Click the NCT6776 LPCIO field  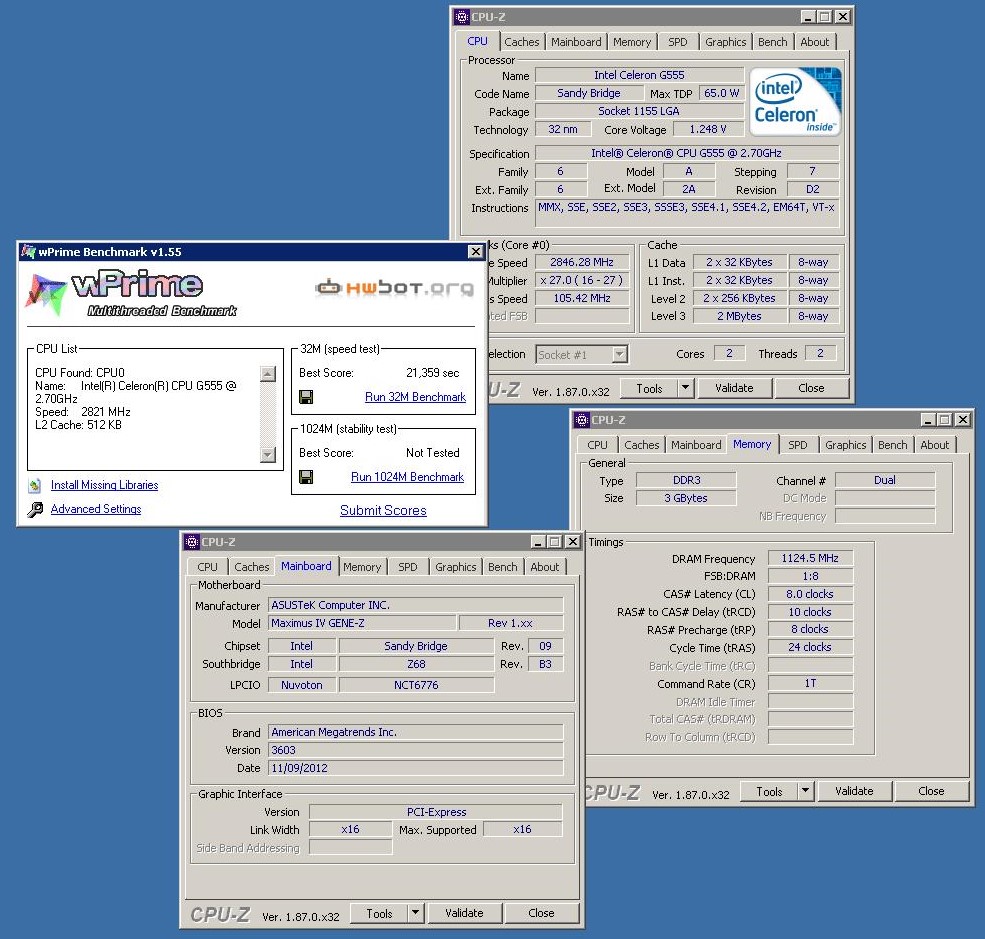(x=416, y=685)
